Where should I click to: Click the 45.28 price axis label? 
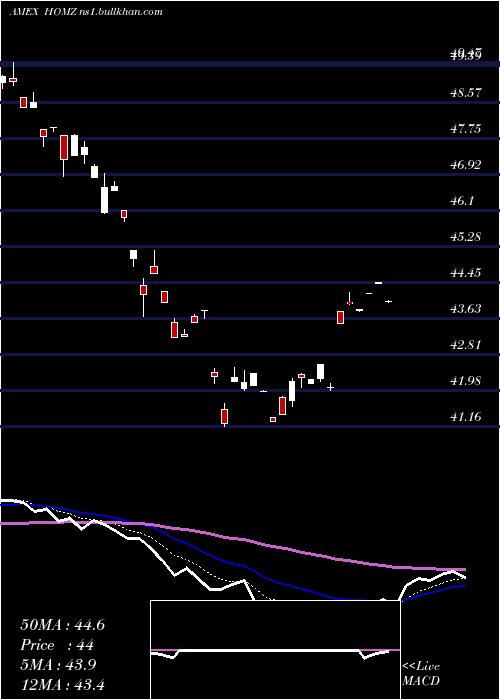pyautogui.click(x=466, y=237)
